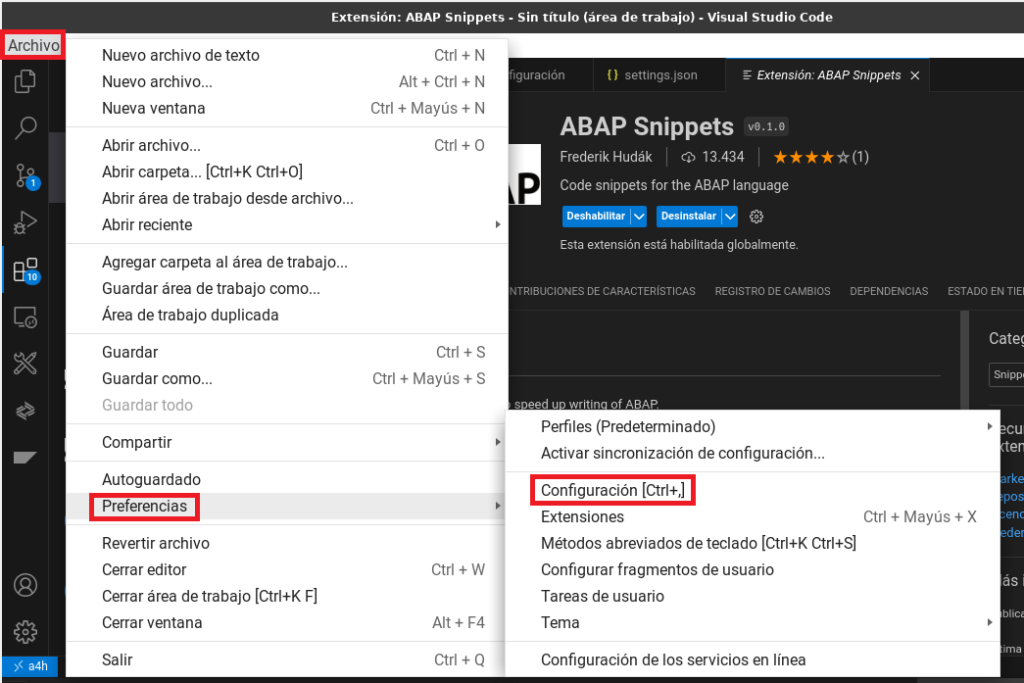Select Abrir archivo... entry
Viewport: 1024px width, 683px height.
coord(287,146)
